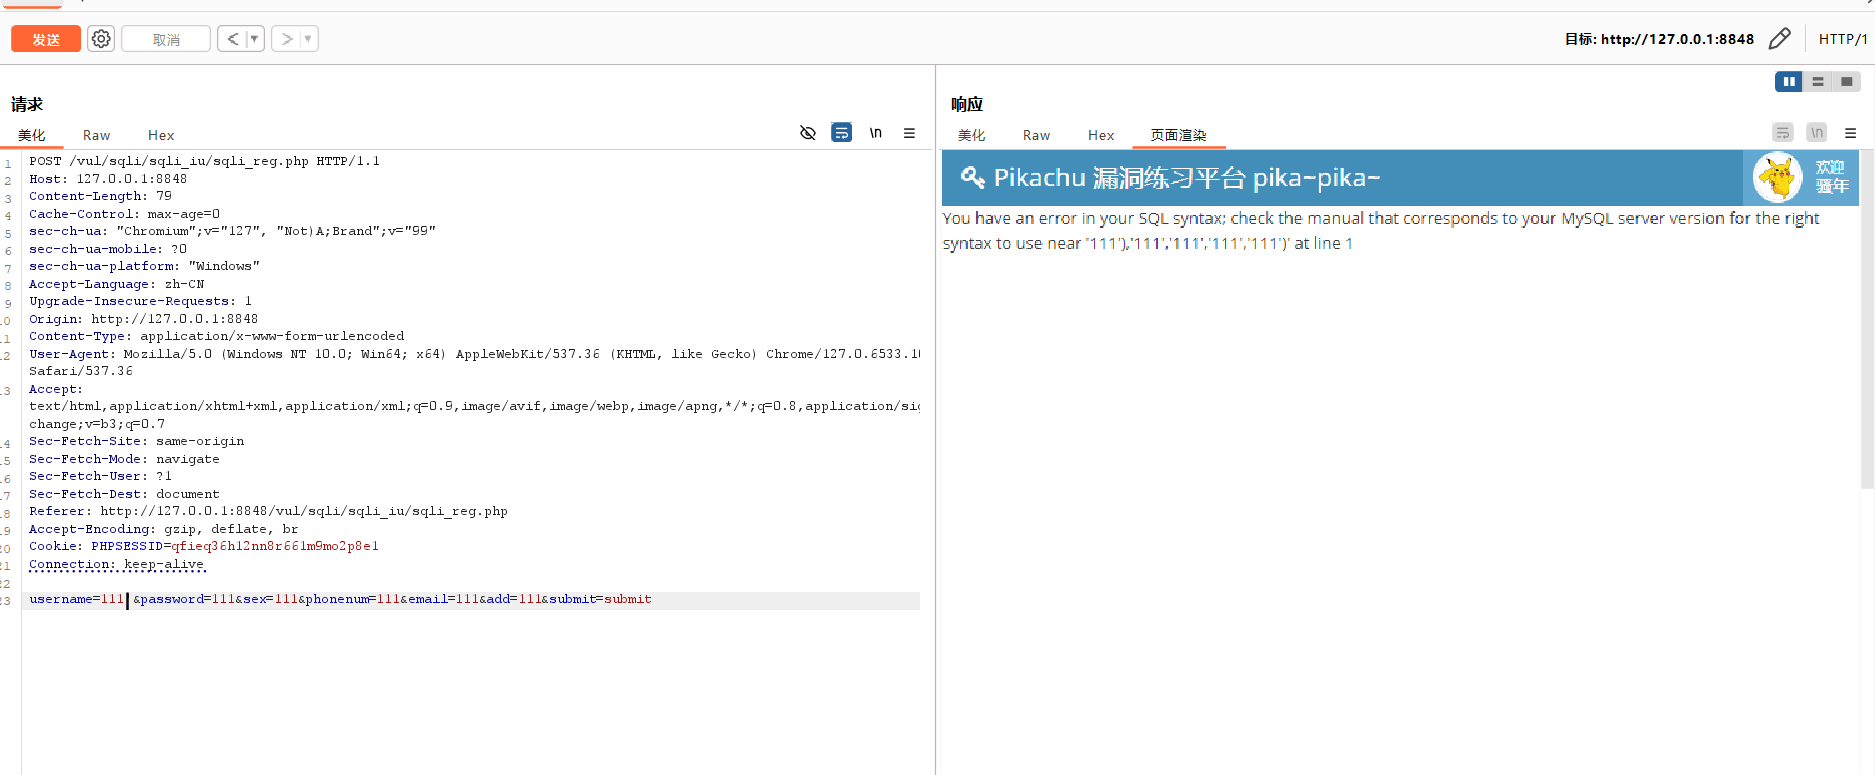Go back to previous request in history
The image size is (1875, 775).
[232, 39]
